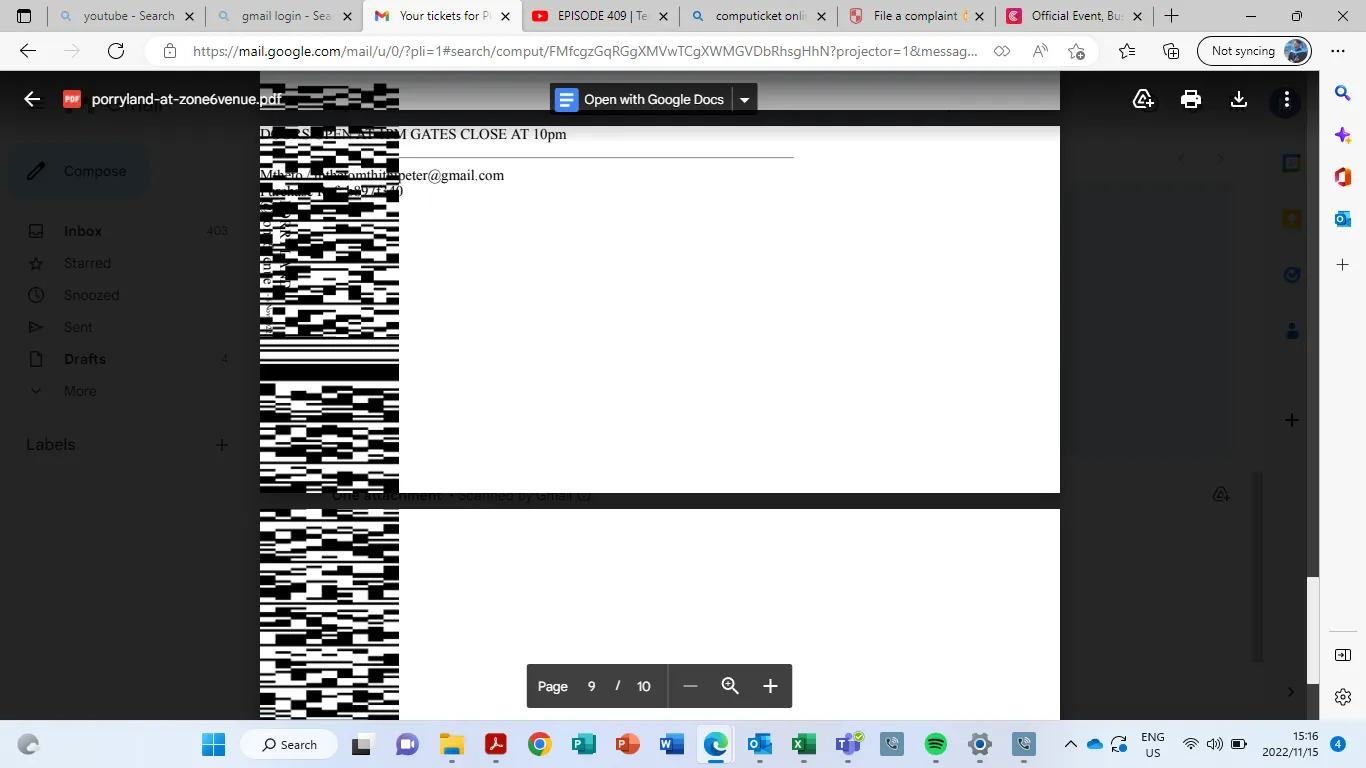Close the PDF preview with back arrow
This screenshot has width=1366, height=768.
click(32, 99)
